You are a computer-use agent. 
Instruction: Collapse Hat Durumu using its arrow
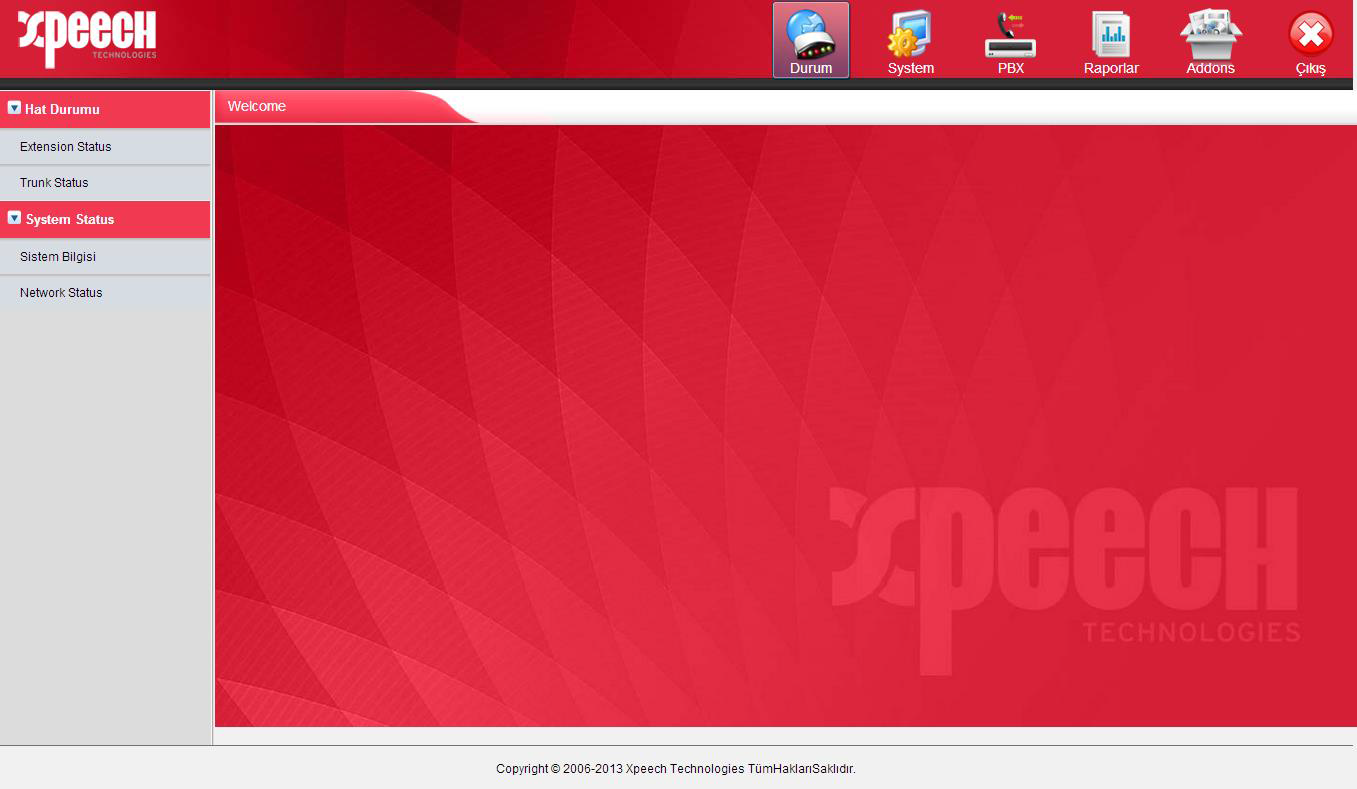click(x=14, y=108)
